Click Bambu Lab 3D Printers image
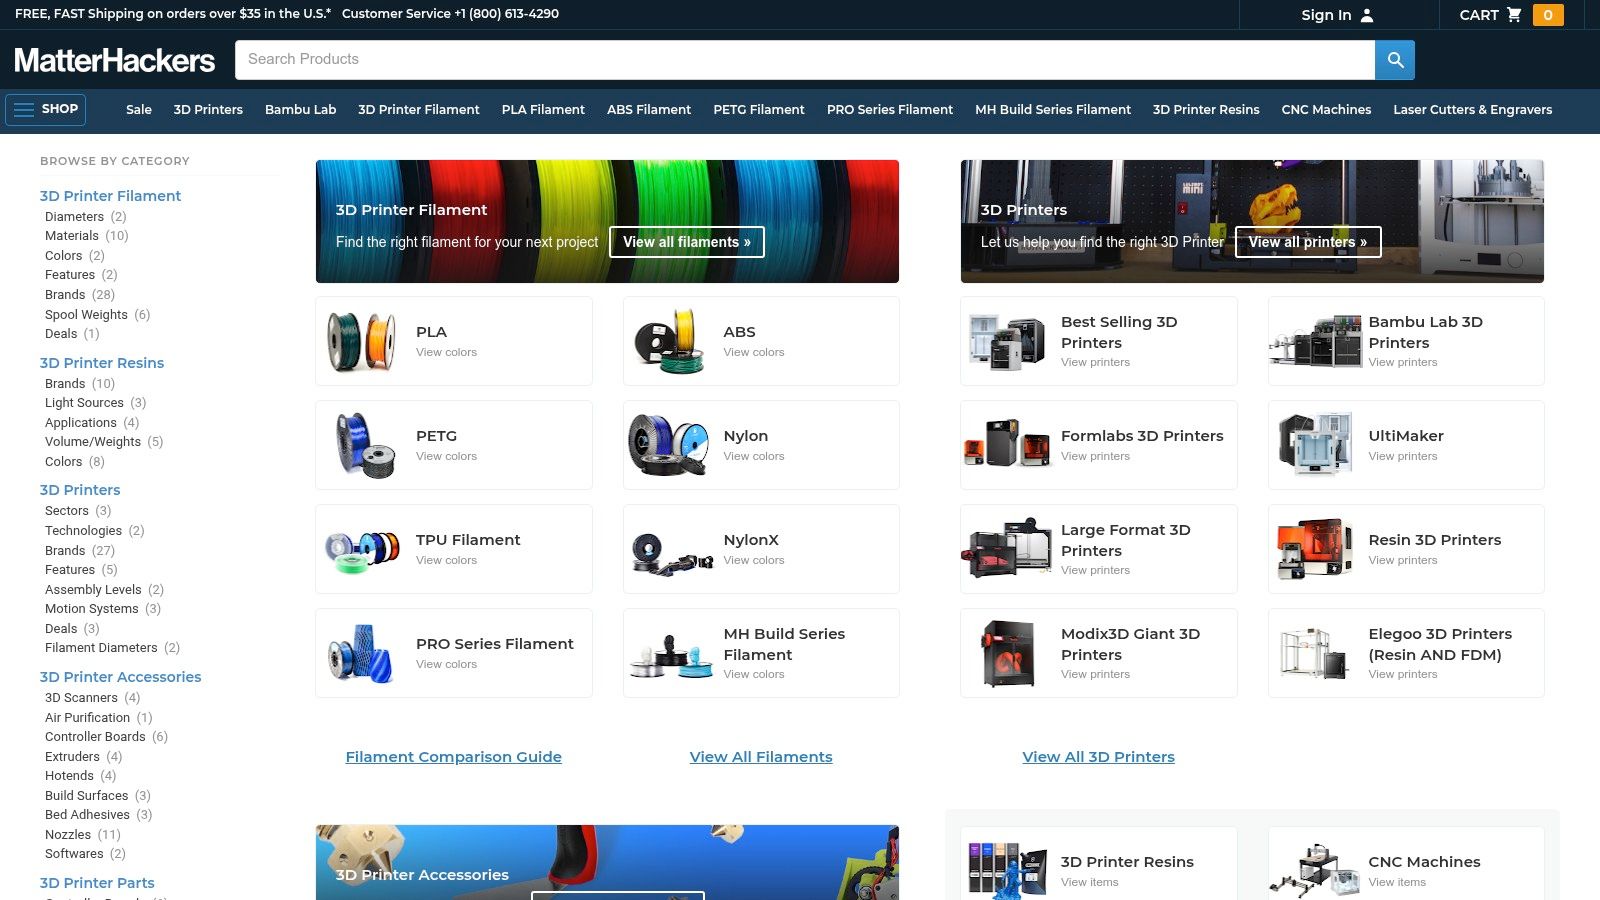The width and height of the screenshot is (1600, 900). click(x=1315, y=341)
